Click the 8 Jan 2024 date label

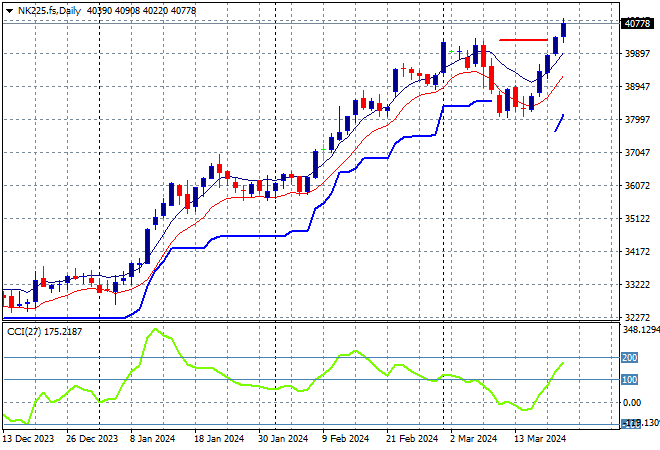[x=153, y=438]
